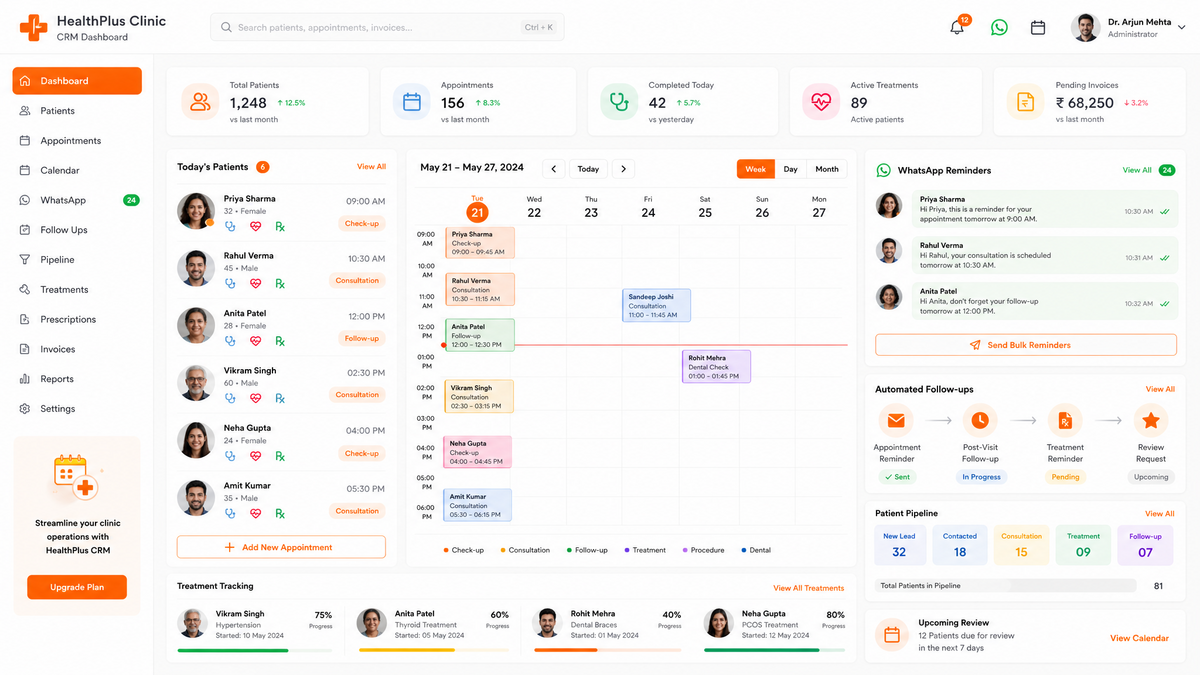The height and width of the screenshot is (675, 1200).
Task: Open View All for Today's Patients
Action: tap(371, 167)
